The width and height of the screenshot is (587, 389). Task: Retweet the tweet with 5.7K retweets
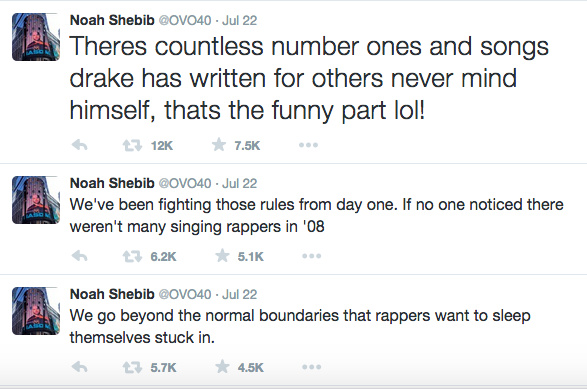coord(133,367)
